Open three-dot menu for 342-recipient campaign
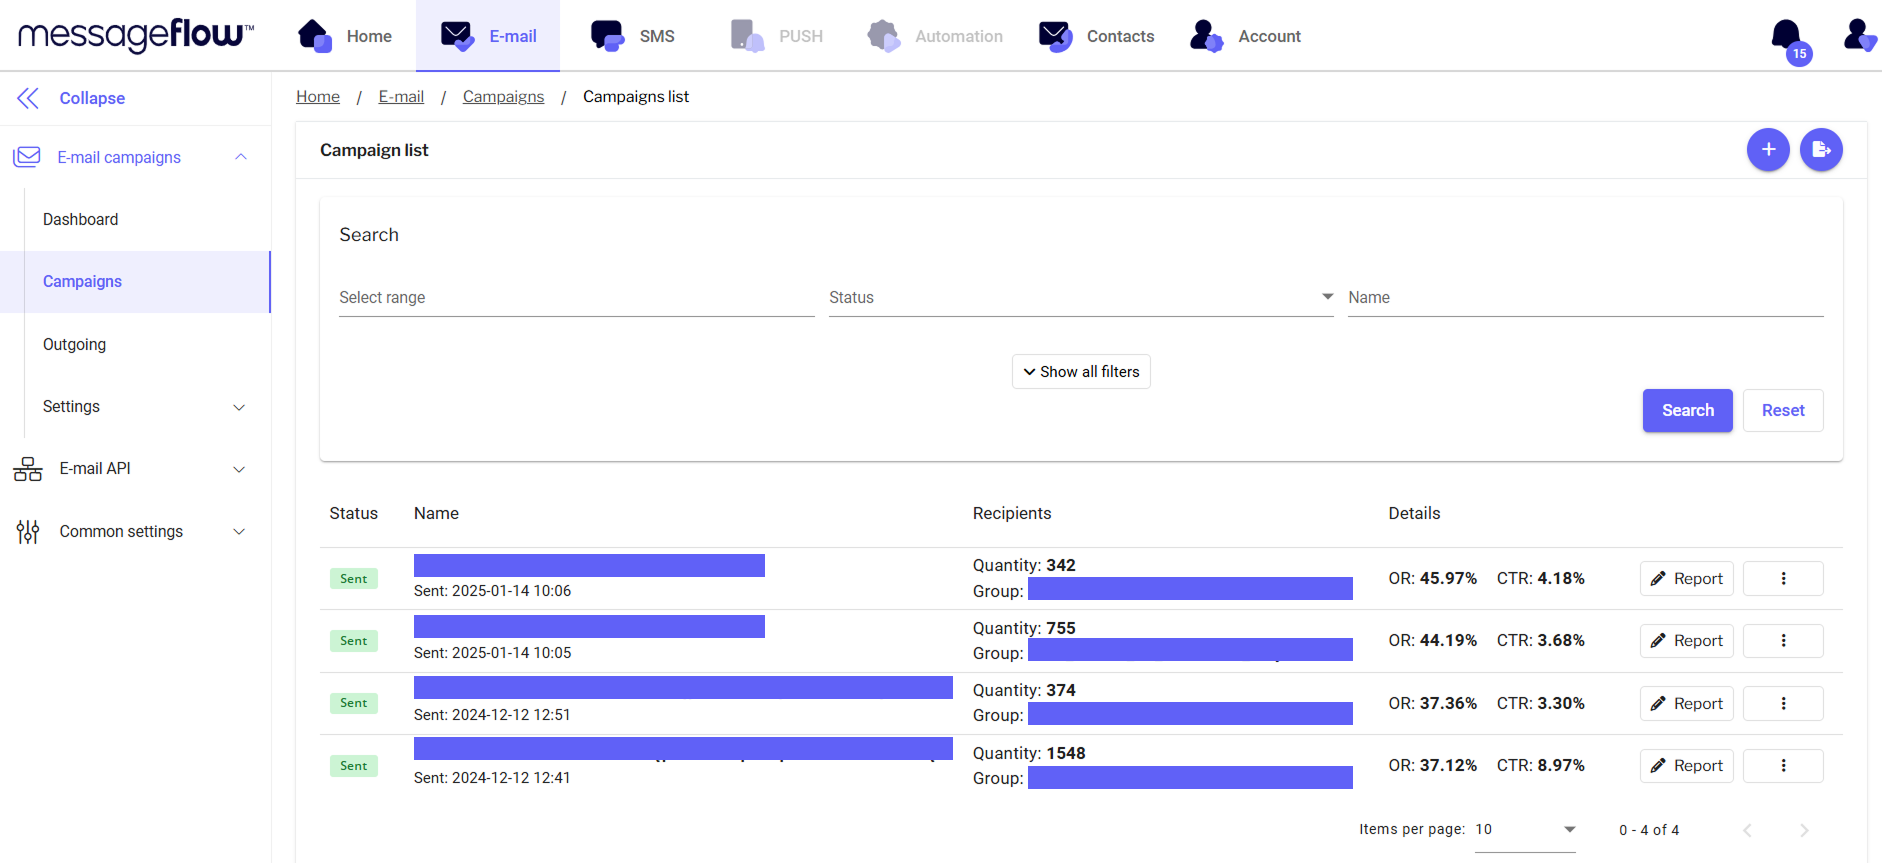The height and width of the screenshot is (863, 1882). [1783, 579]
